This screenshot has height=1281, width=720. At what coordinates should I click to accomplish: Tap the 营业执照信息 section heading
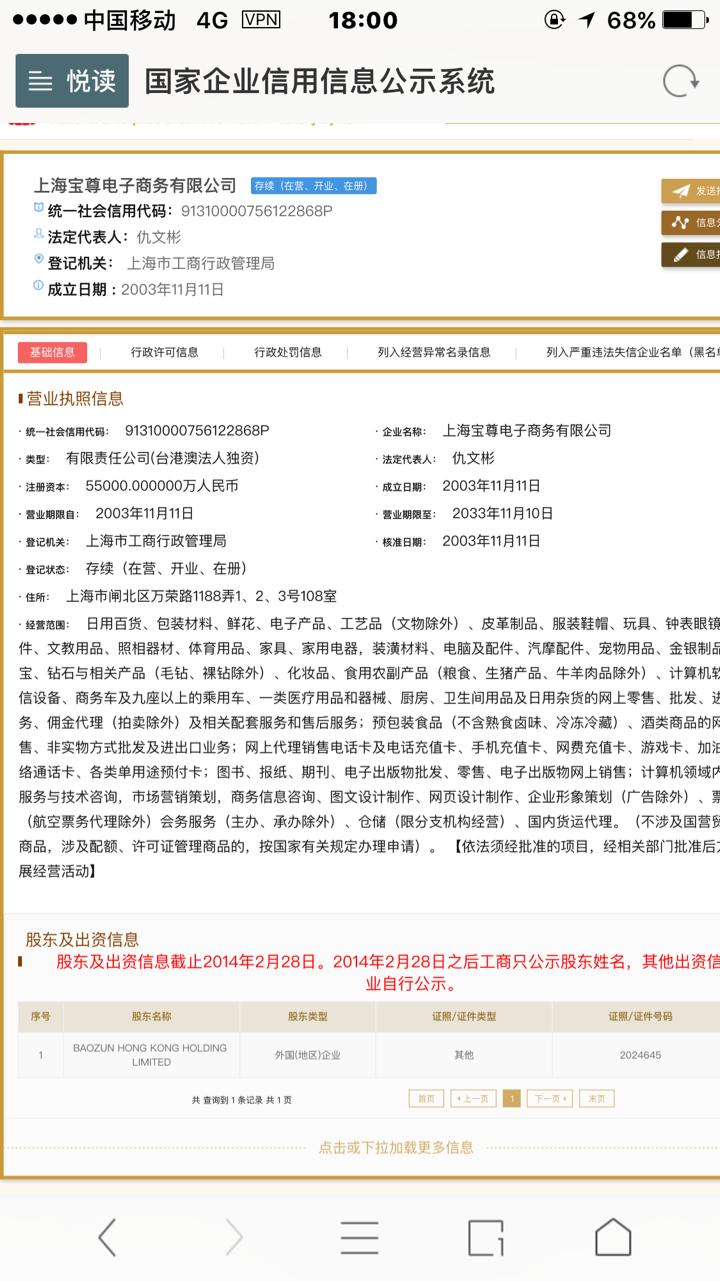75,398
